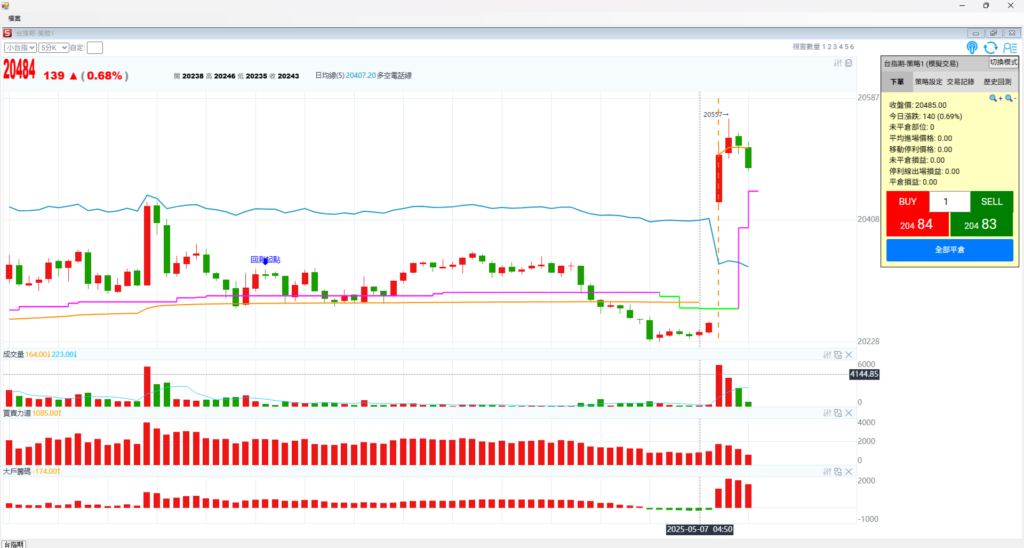Image resolution: width=1024 pixels, height=548 pixels.
Task: Click the 今日漲跌: 140 (0.69%) row
Action: tap(925, 116)
